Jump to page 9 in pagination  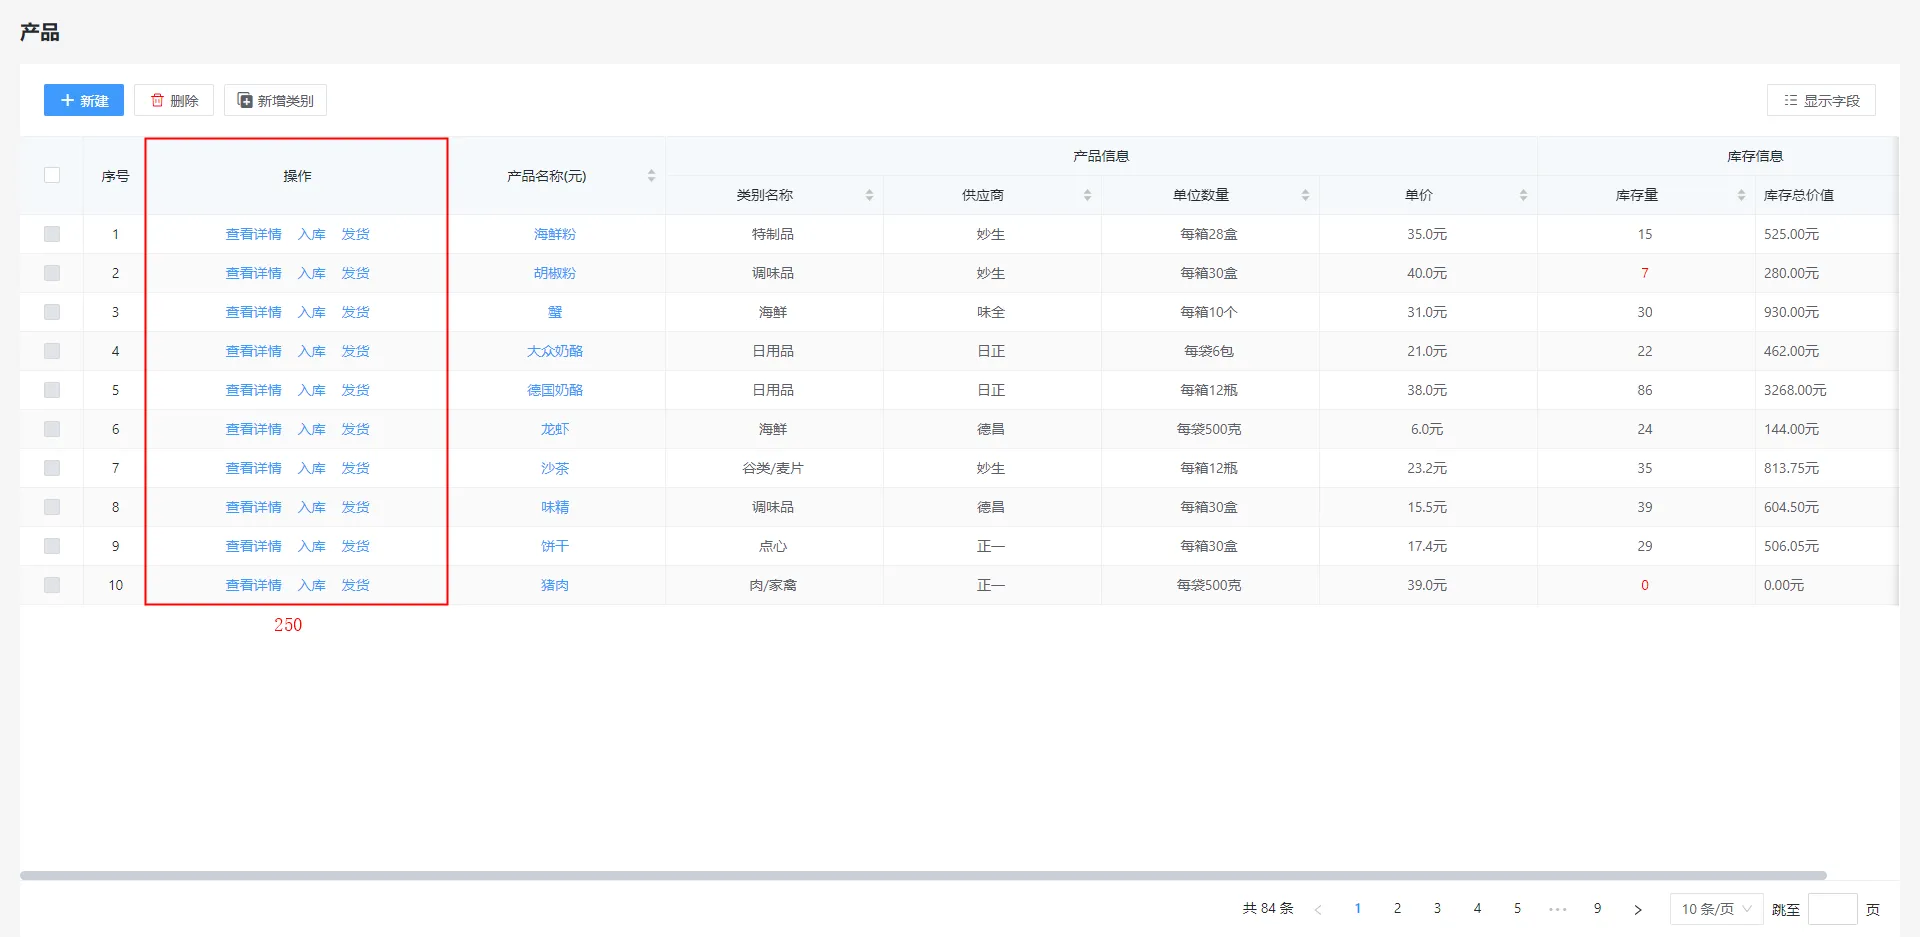pos(1597,909)
